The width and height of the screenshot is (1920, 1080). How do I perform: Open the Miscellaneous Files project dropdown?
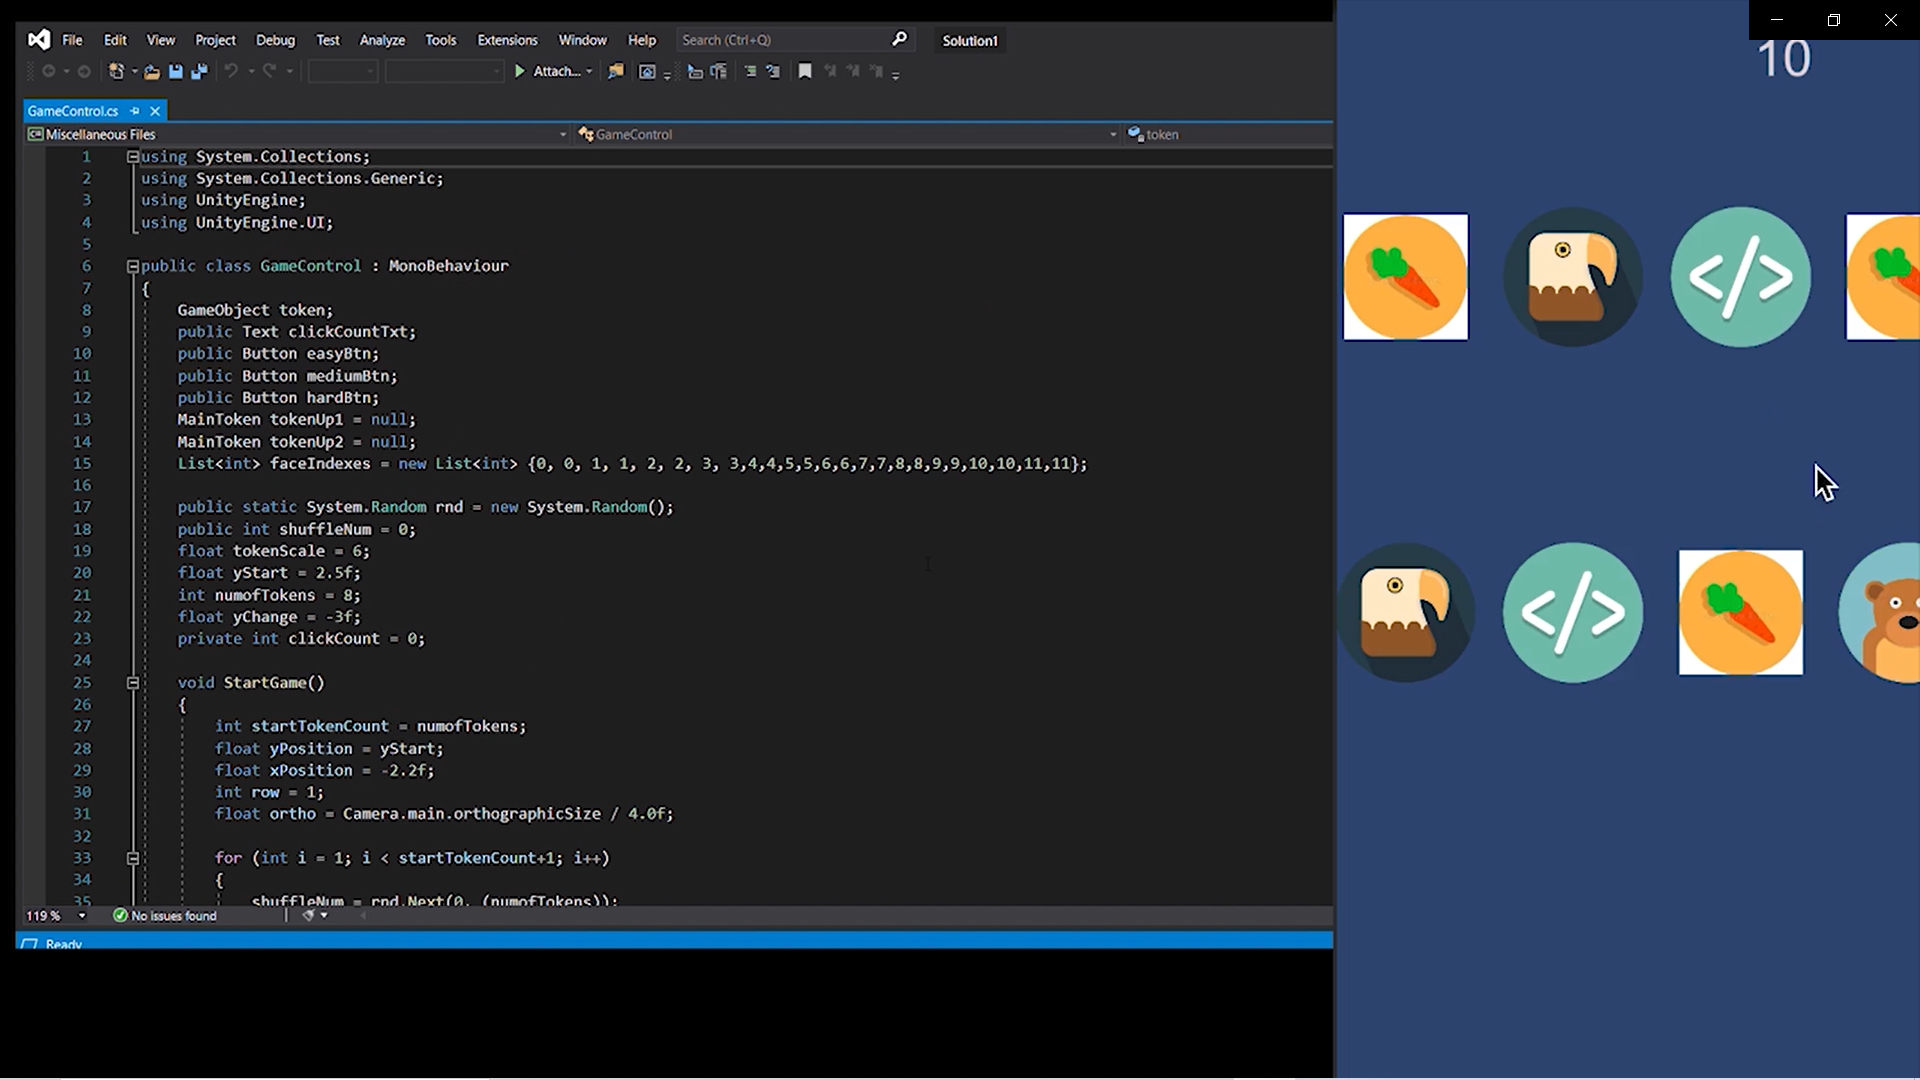[563, 134]
